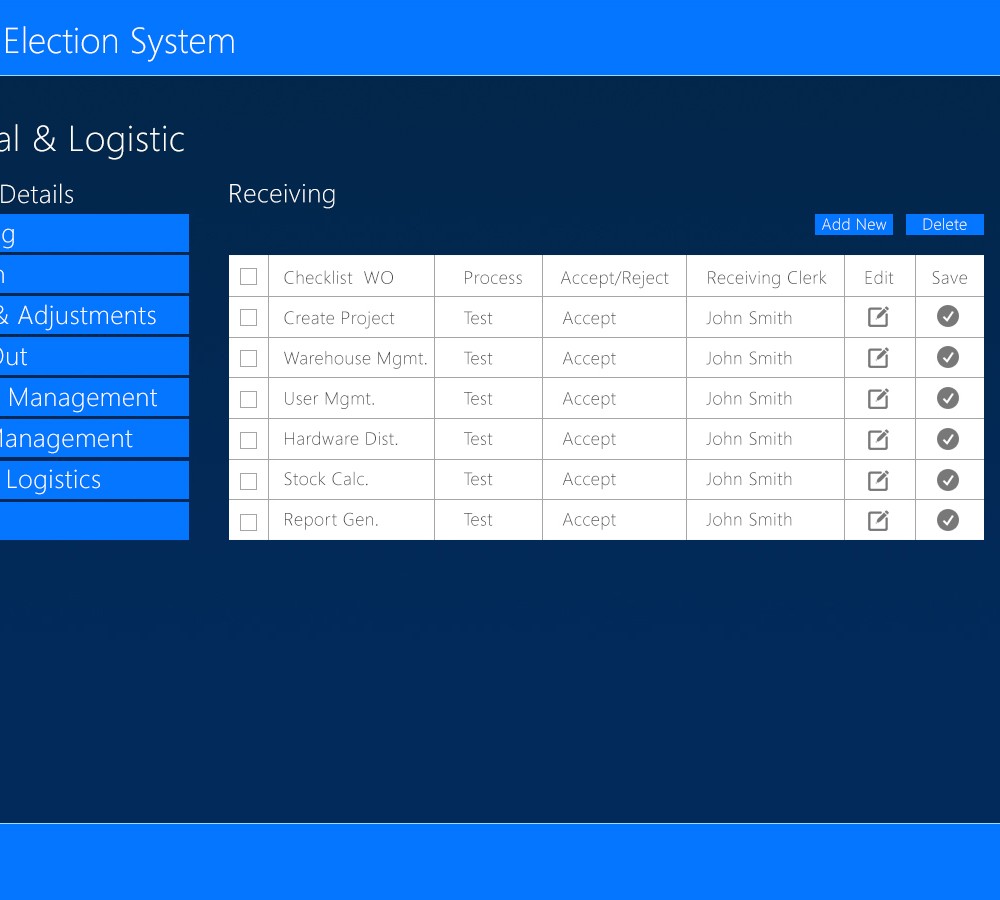
Task: Save the Hardware Dist. row
Action: tap(948, 439)
